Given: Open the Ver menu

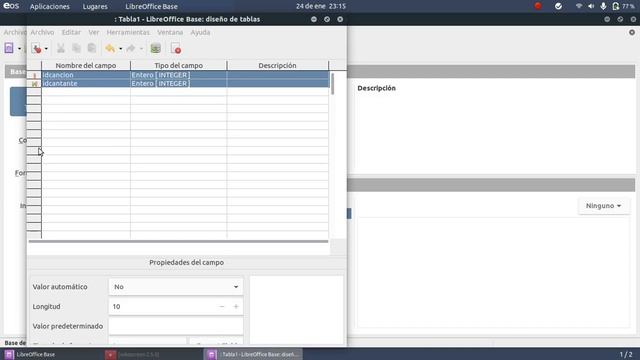Looking at the screenshot, I should [x=94, y=32].
